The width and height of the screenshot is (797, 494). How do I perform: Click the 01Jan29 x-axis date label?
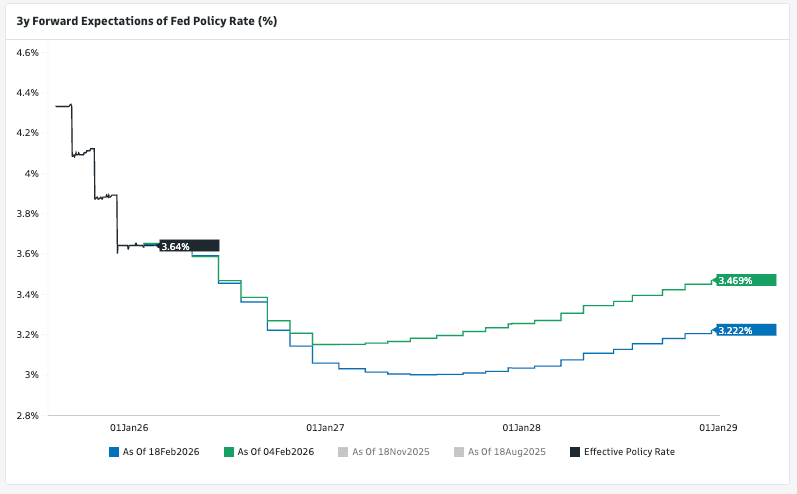(719, 427)
